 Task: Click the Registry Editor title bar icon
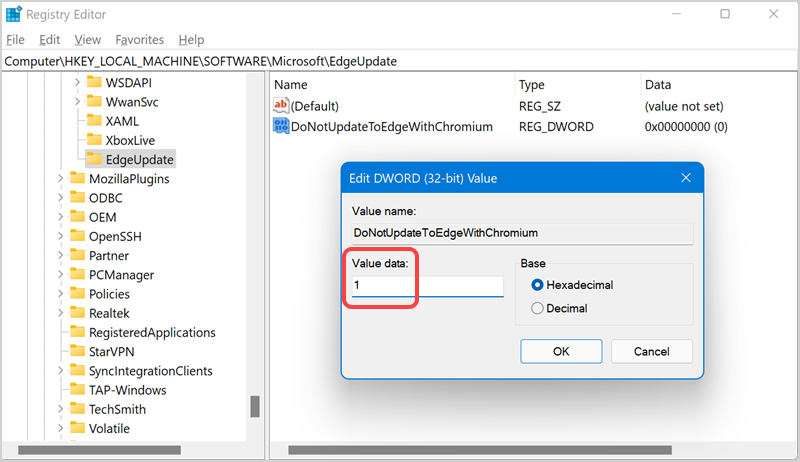pos(13,14)
